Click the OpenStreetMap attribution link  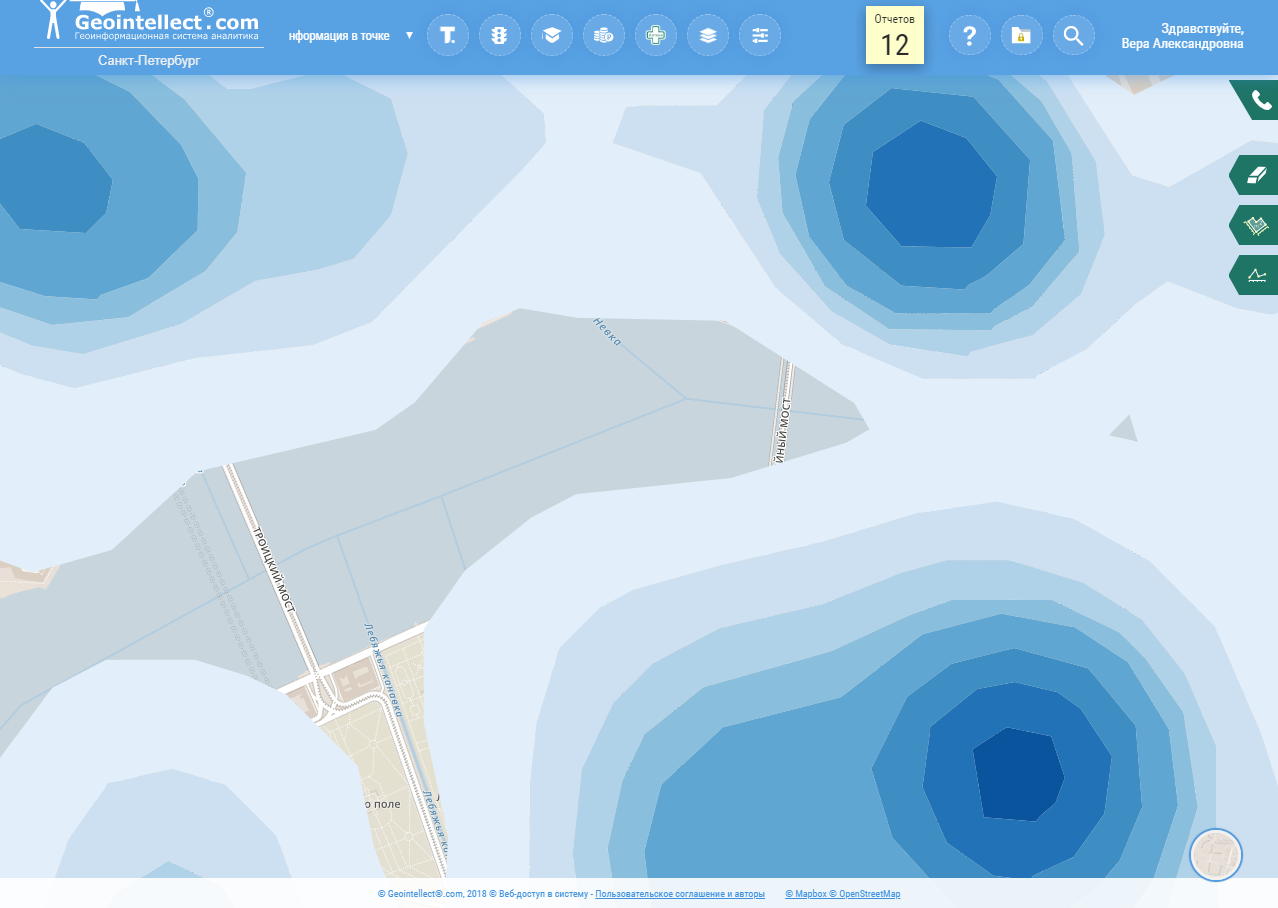pos(869,894)
